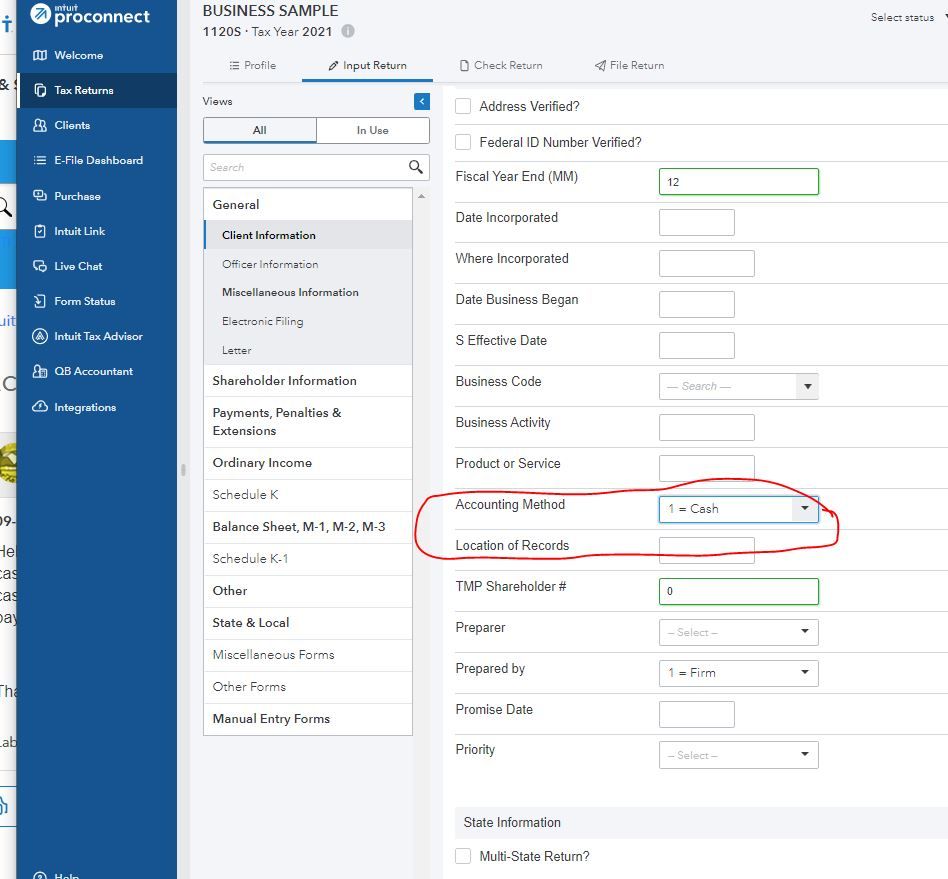Expand the Business Code dropdown
The height and width of the screenshot is (879, 948).
point(807,386)
